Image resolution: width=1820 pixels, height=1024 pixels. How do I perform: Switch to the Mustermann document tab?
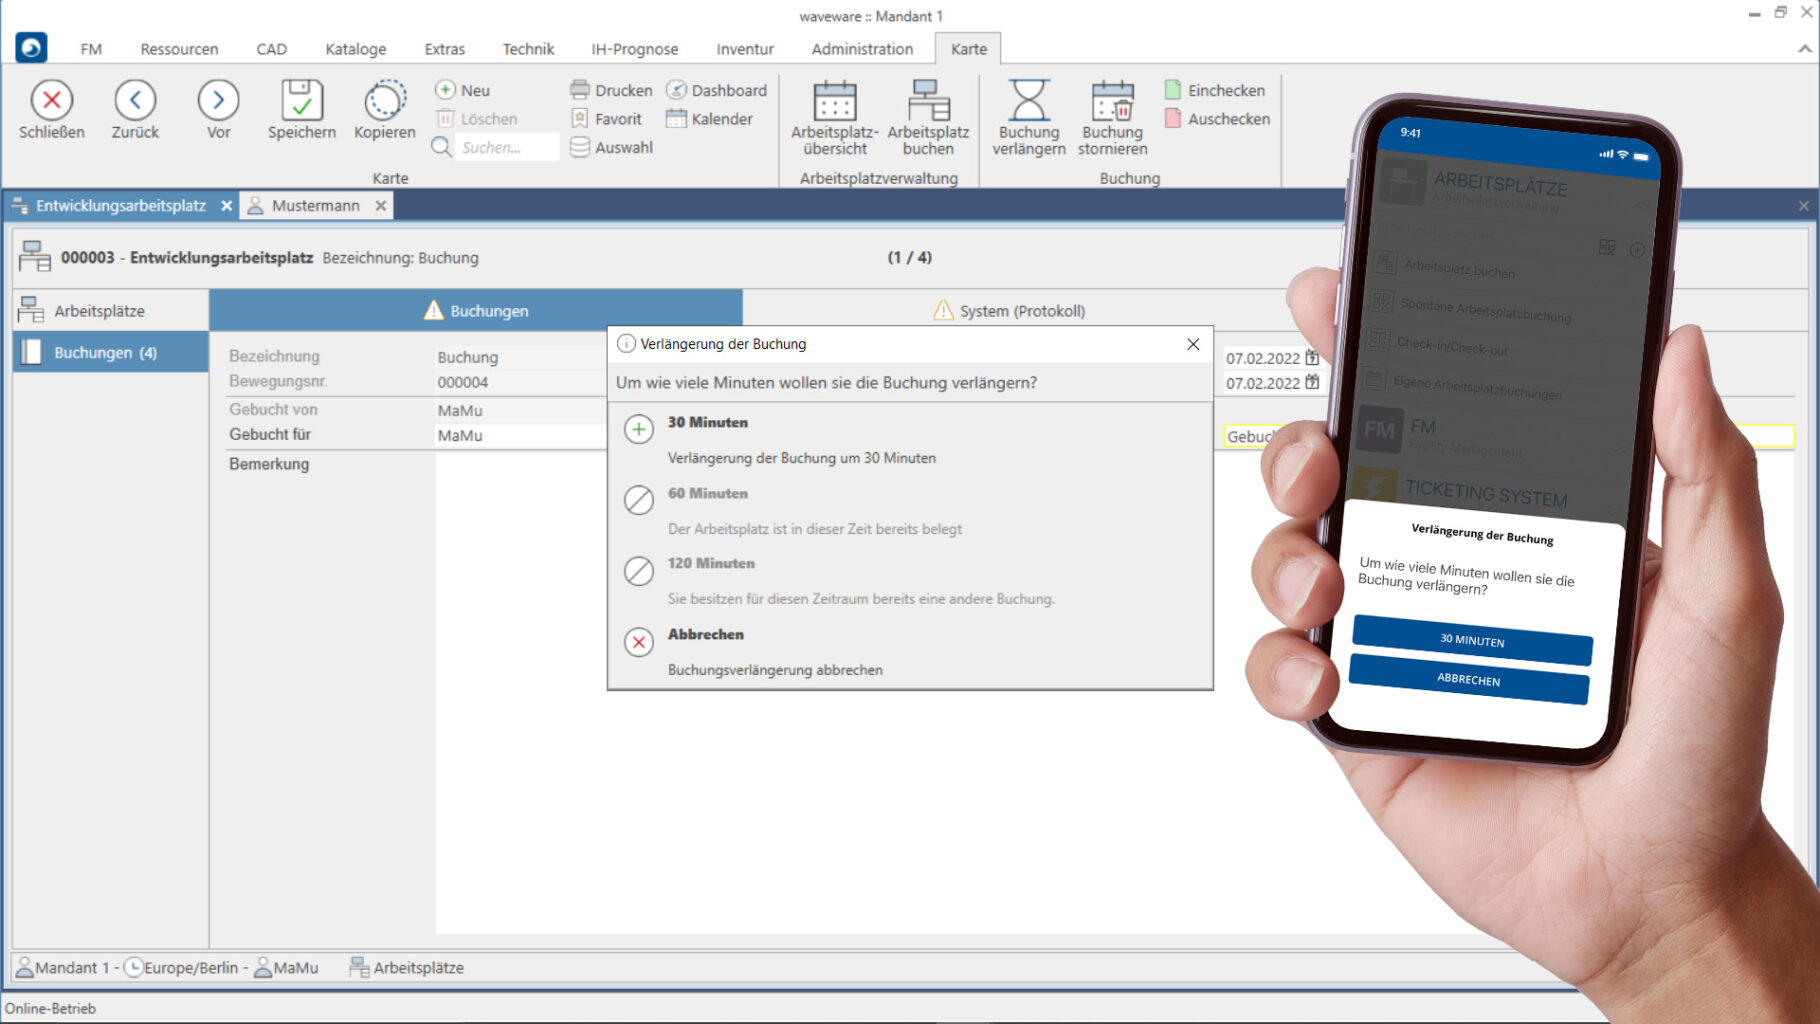tap(315, 206)
